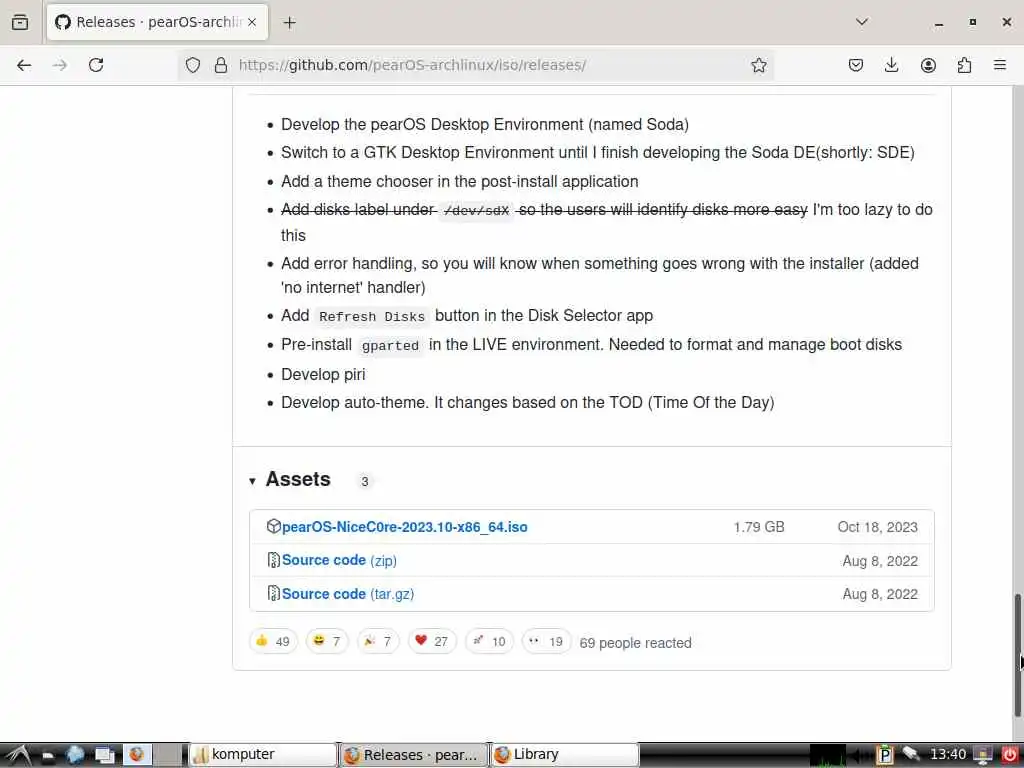Bookmark this page with the star
The height and width of the screenshot is (768, 1024).
(x=758, y=65)
